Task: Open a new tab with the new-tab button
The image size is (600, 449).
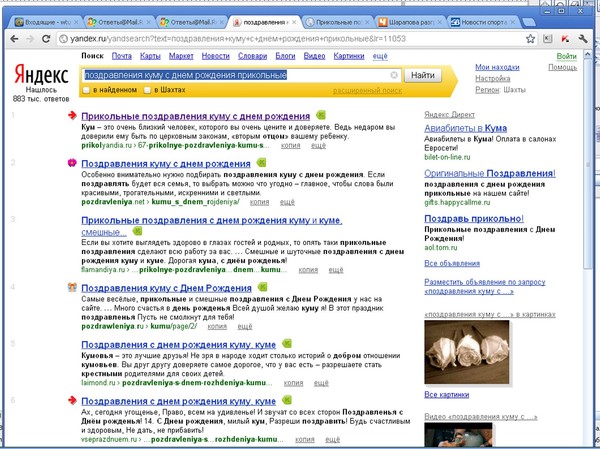Action: pyautogui.click(x=528, y=23)
